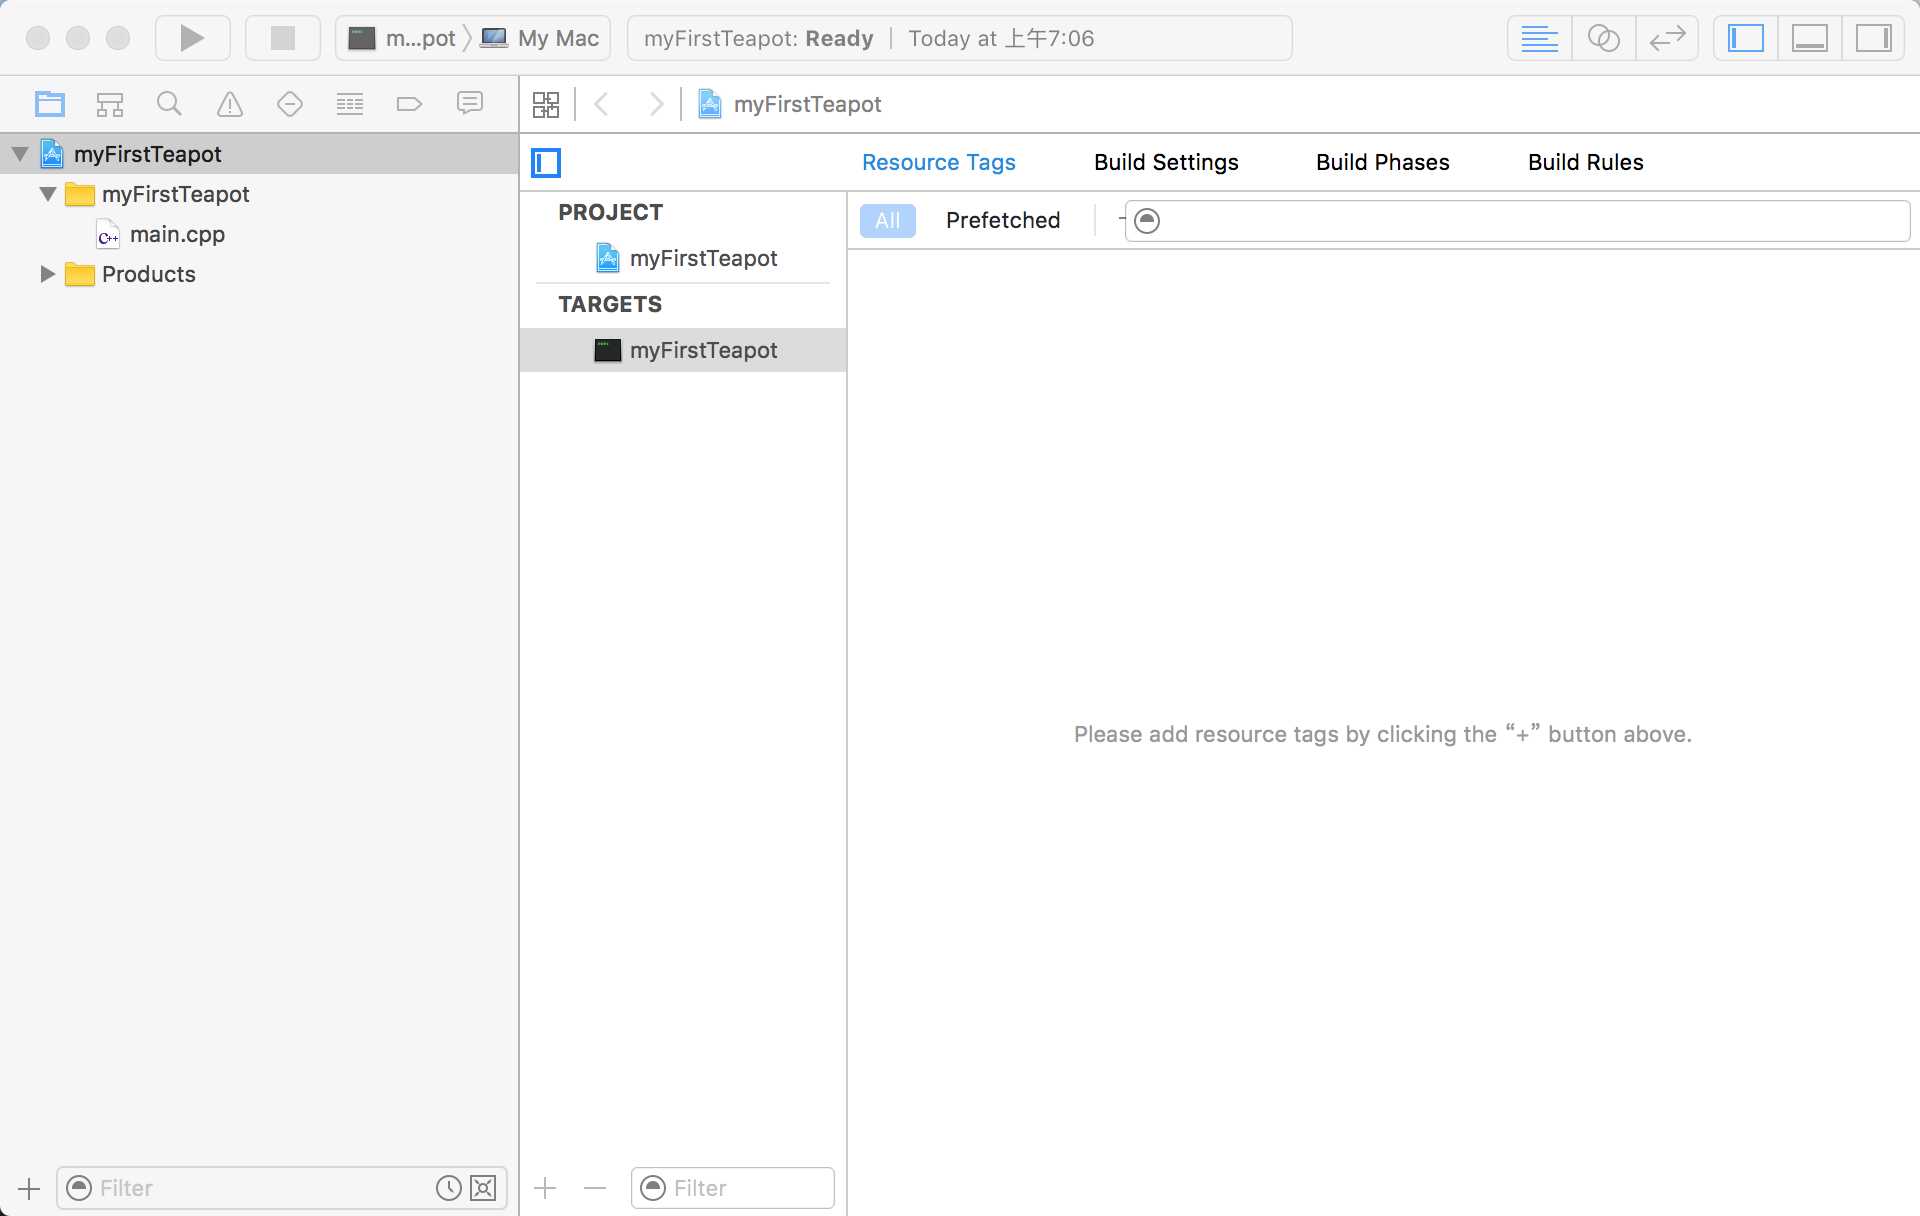Click the Resource Tags tab

(x=939, y=161)
